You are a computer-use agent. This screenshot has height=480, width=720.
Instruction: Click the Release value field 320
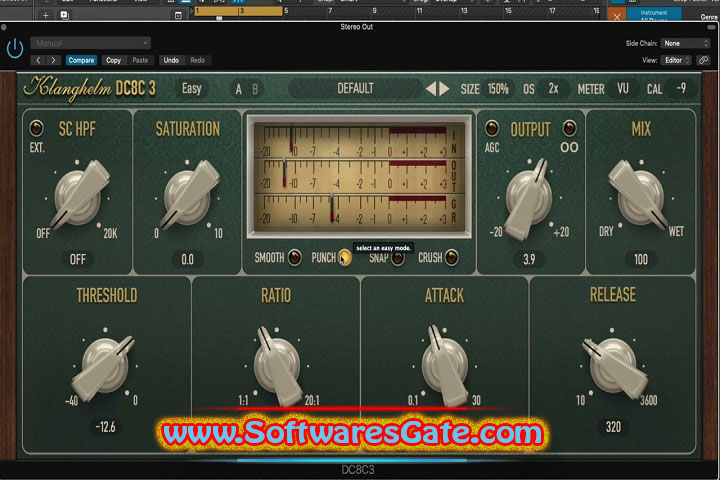tap(613, 427)
